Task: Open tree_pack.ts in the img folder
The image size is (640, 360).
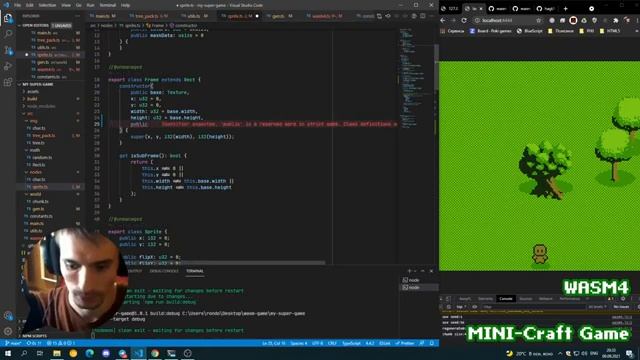Action: pyautogui.click(x=43, y=136)
